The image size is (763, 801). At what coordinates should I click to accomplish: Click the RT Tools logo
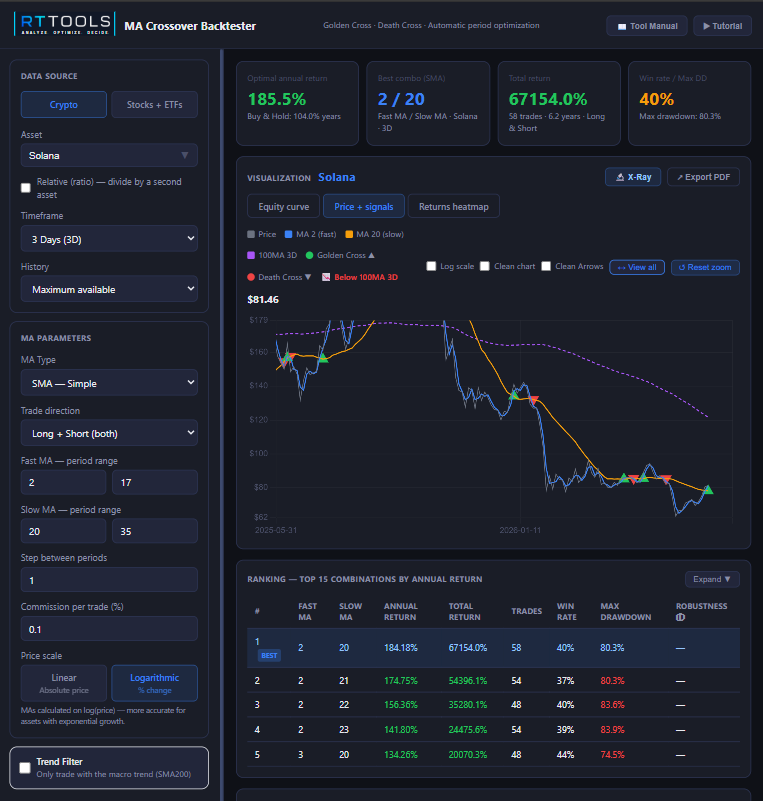[x=64, y=24]
